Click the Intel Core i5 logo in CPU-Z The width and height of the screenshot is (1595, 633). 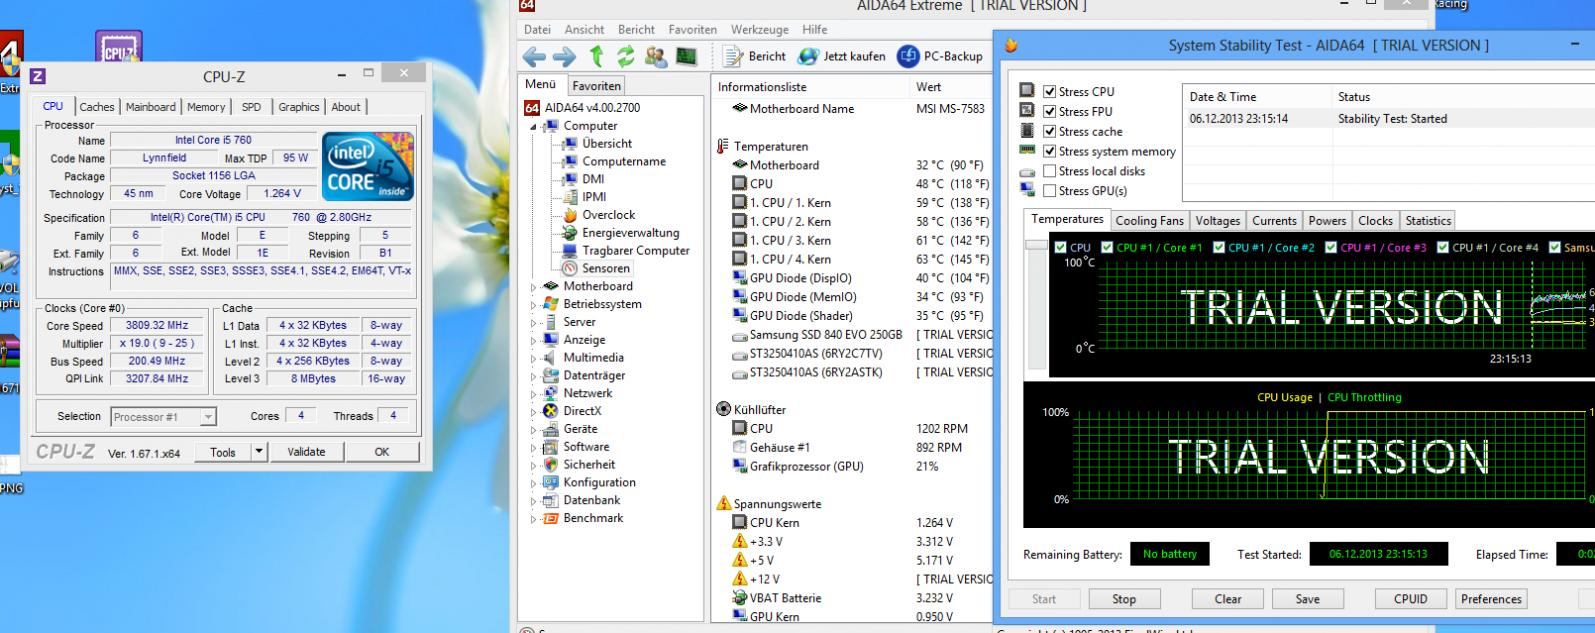[367, 166]
